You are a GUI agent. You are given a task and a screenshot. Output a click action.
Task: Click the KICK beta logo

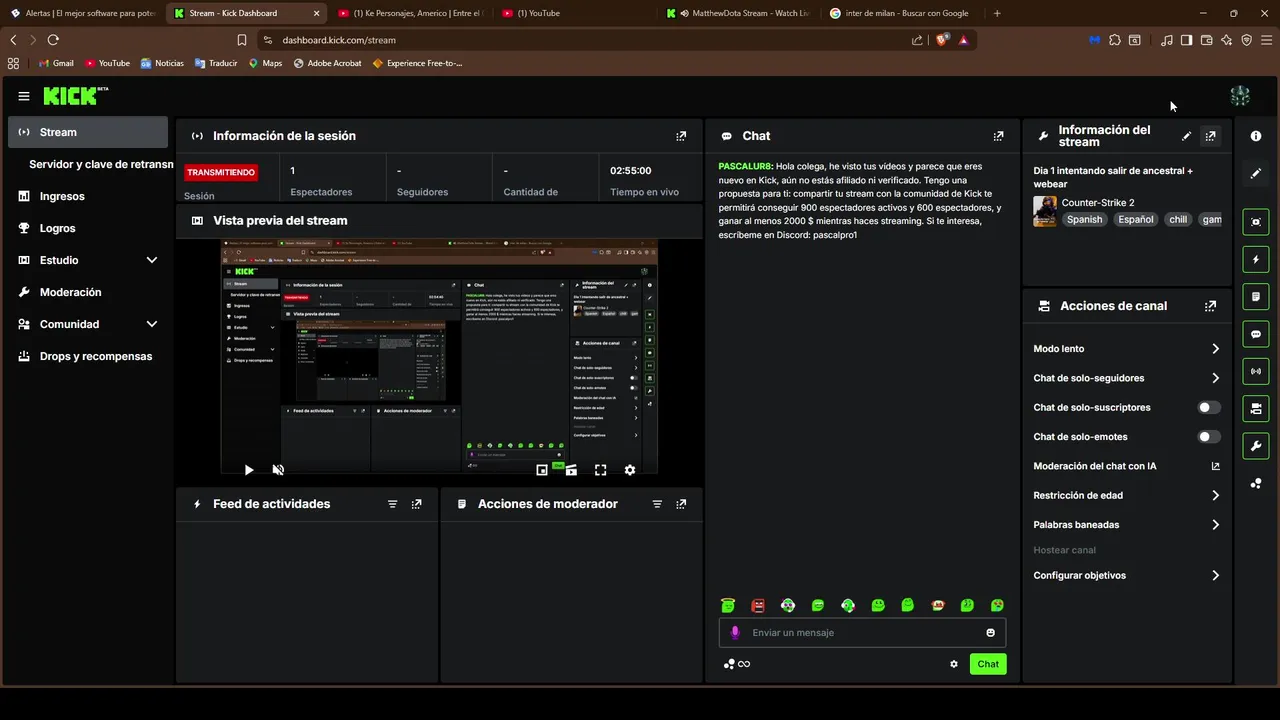75,96
